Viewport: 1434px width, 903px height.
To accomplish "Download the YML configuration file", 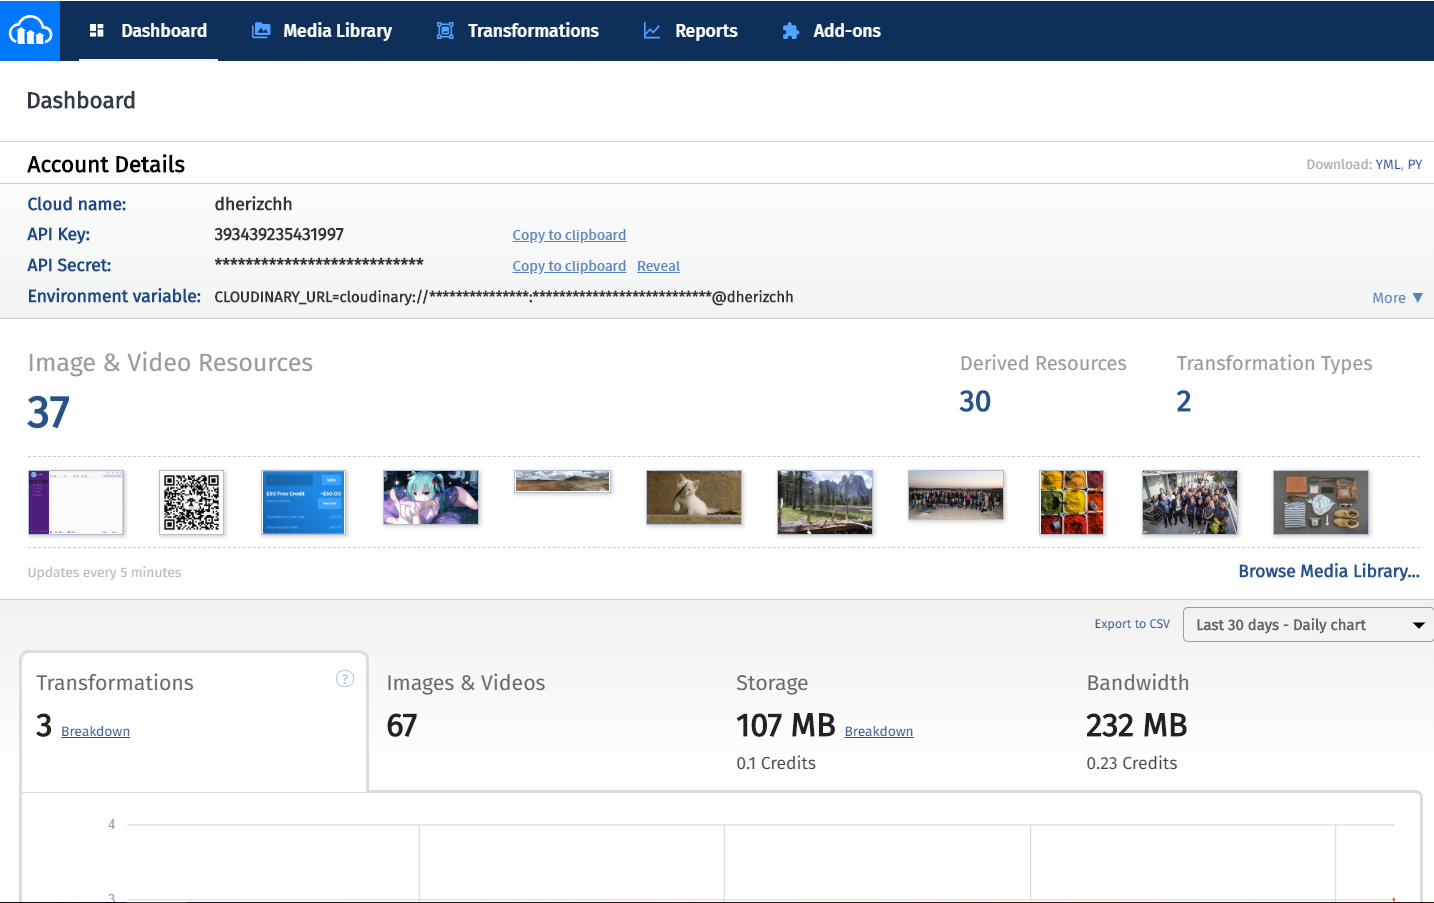I will click(x=1388, y=164).
